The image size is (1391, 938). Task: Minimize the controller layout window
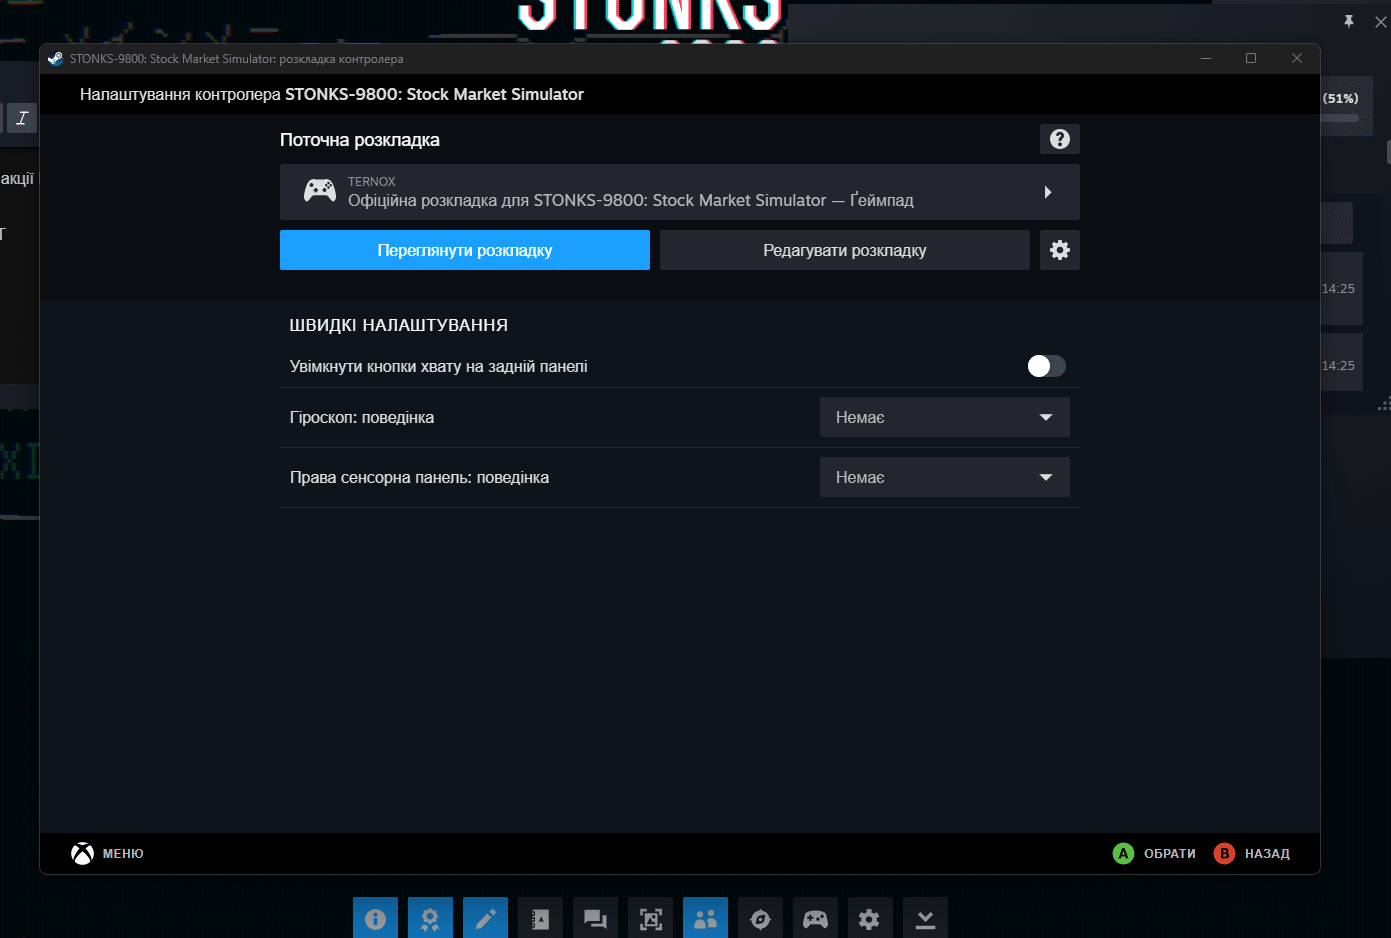pos(1206,58)
